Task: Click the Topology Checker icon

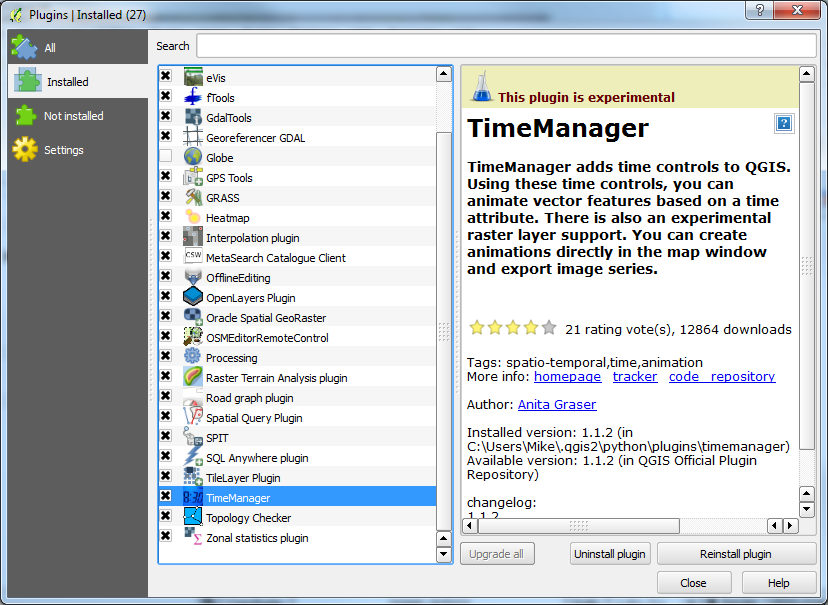Action: pos(193,517)
